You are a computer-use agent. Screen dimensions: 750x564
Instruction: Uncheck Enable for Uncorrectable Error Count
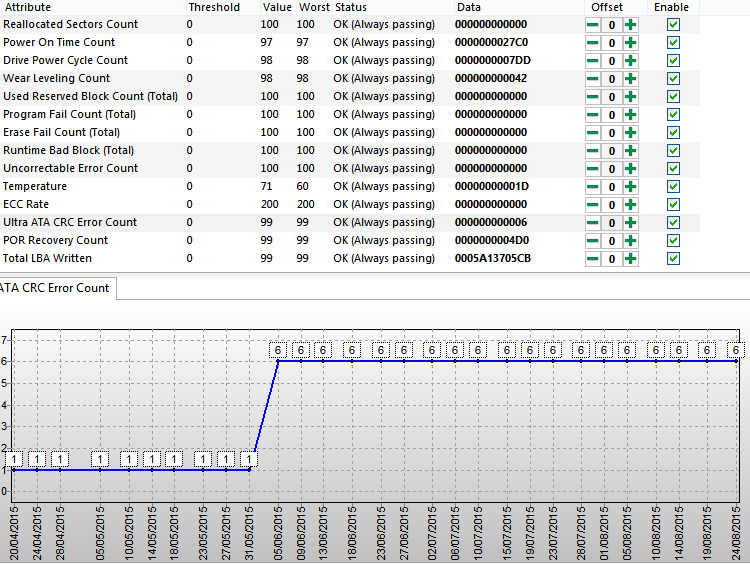tap(673, 168)
